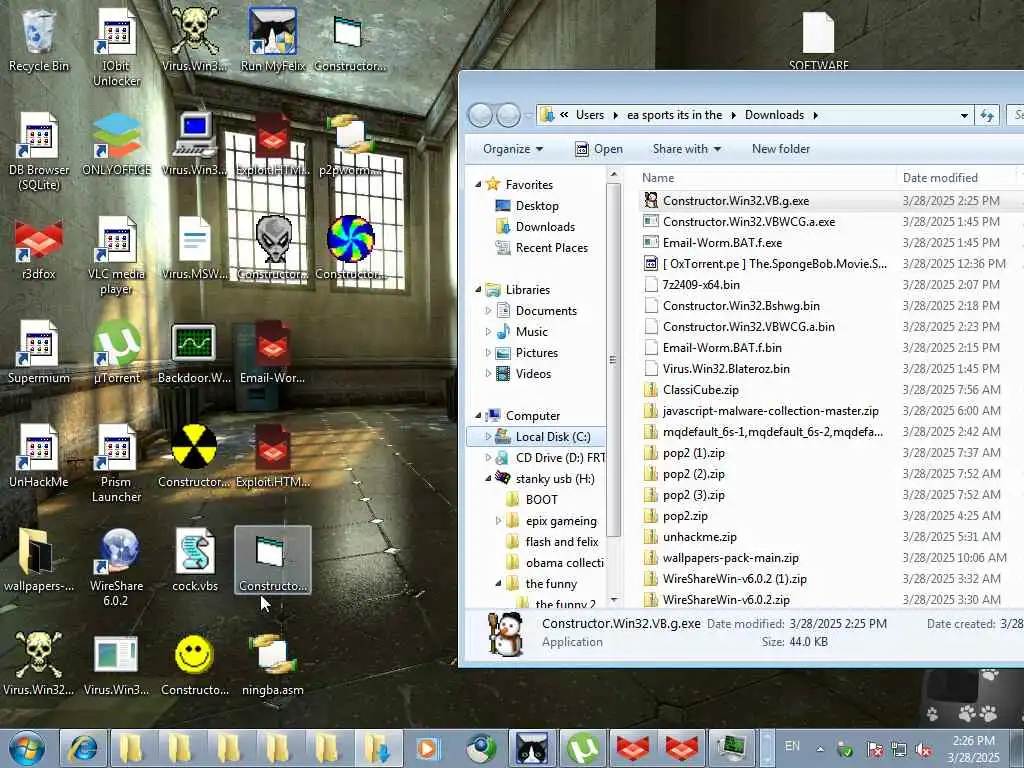Launch IObit Unlocker from desktop

[116, 47]
